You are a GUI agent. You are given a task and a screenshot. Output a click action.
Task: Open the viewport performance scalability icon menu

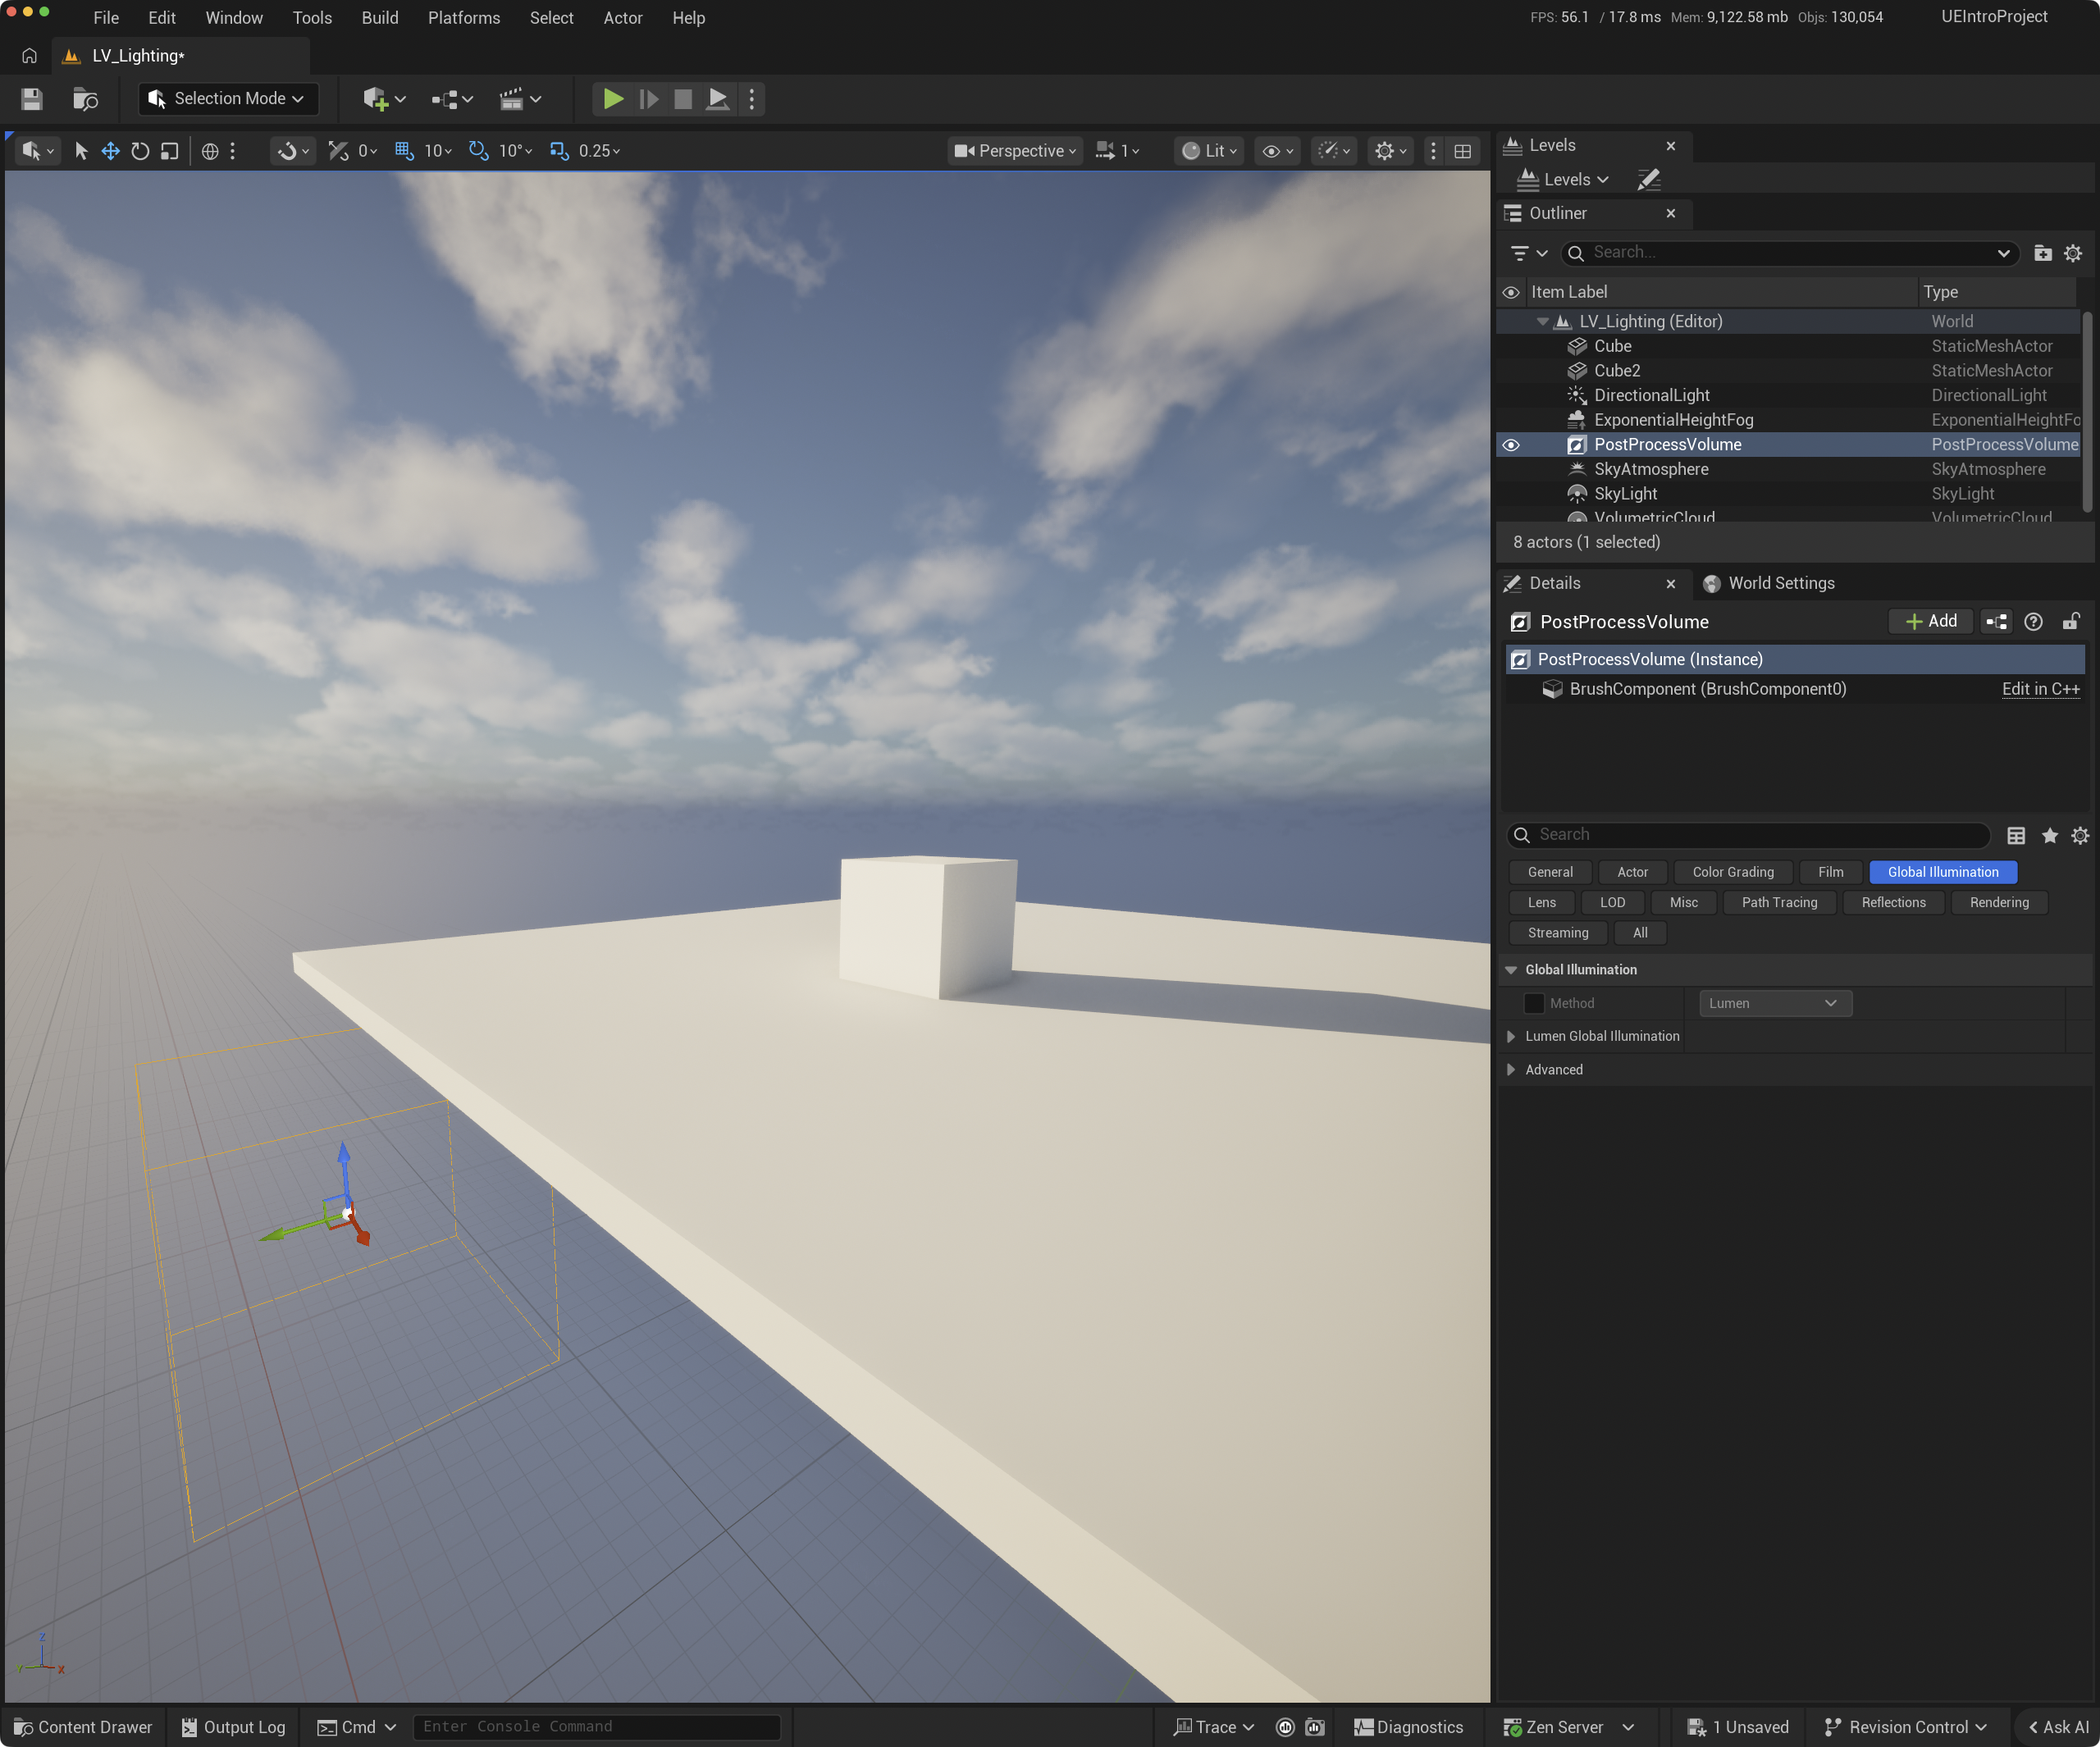coord(1335,151)
